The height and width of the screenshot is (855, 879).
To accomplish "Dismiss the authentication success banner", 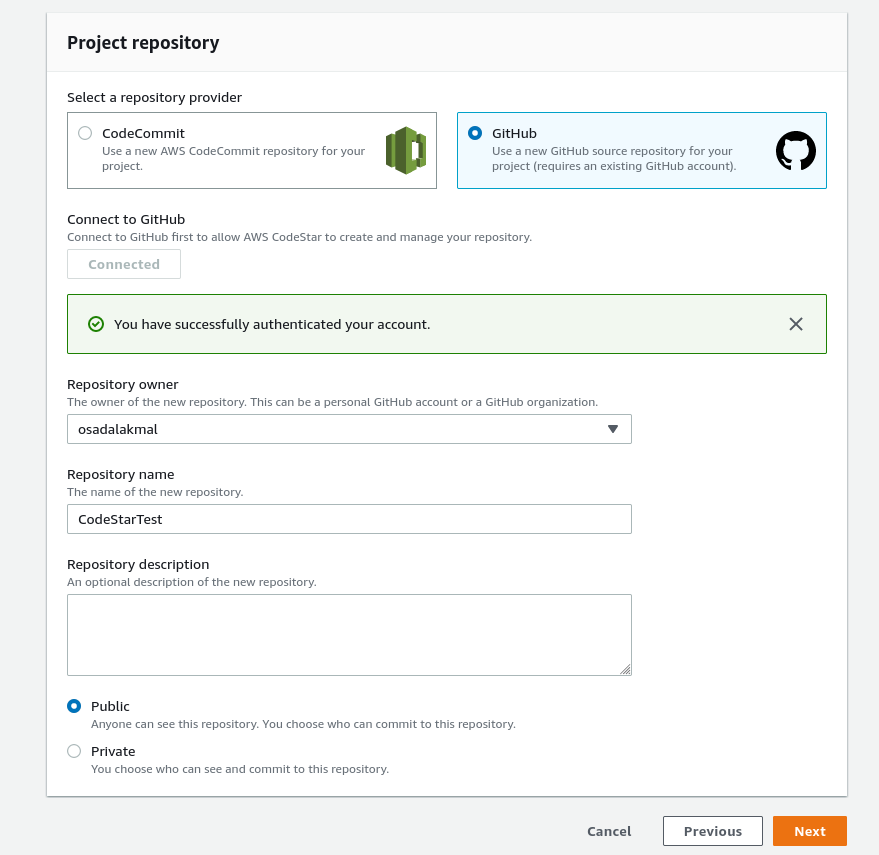I will click(x=795, y=324).
